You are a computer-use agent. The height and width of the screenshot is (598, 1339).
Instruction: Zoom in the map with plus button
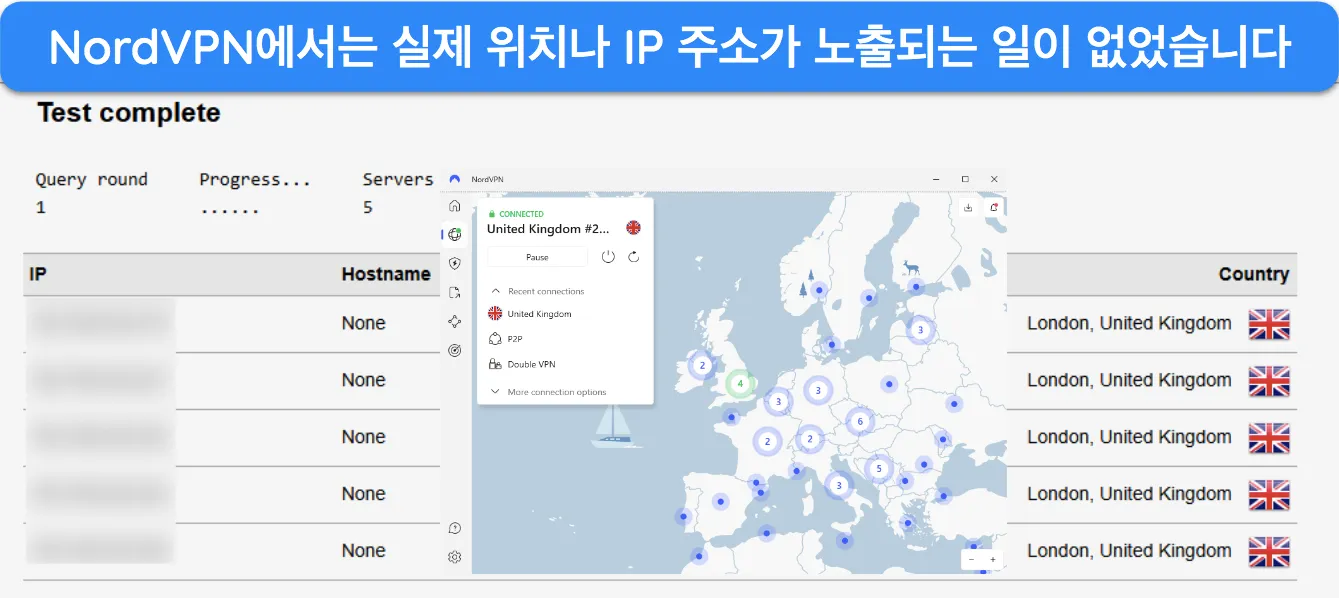point(992,560)
